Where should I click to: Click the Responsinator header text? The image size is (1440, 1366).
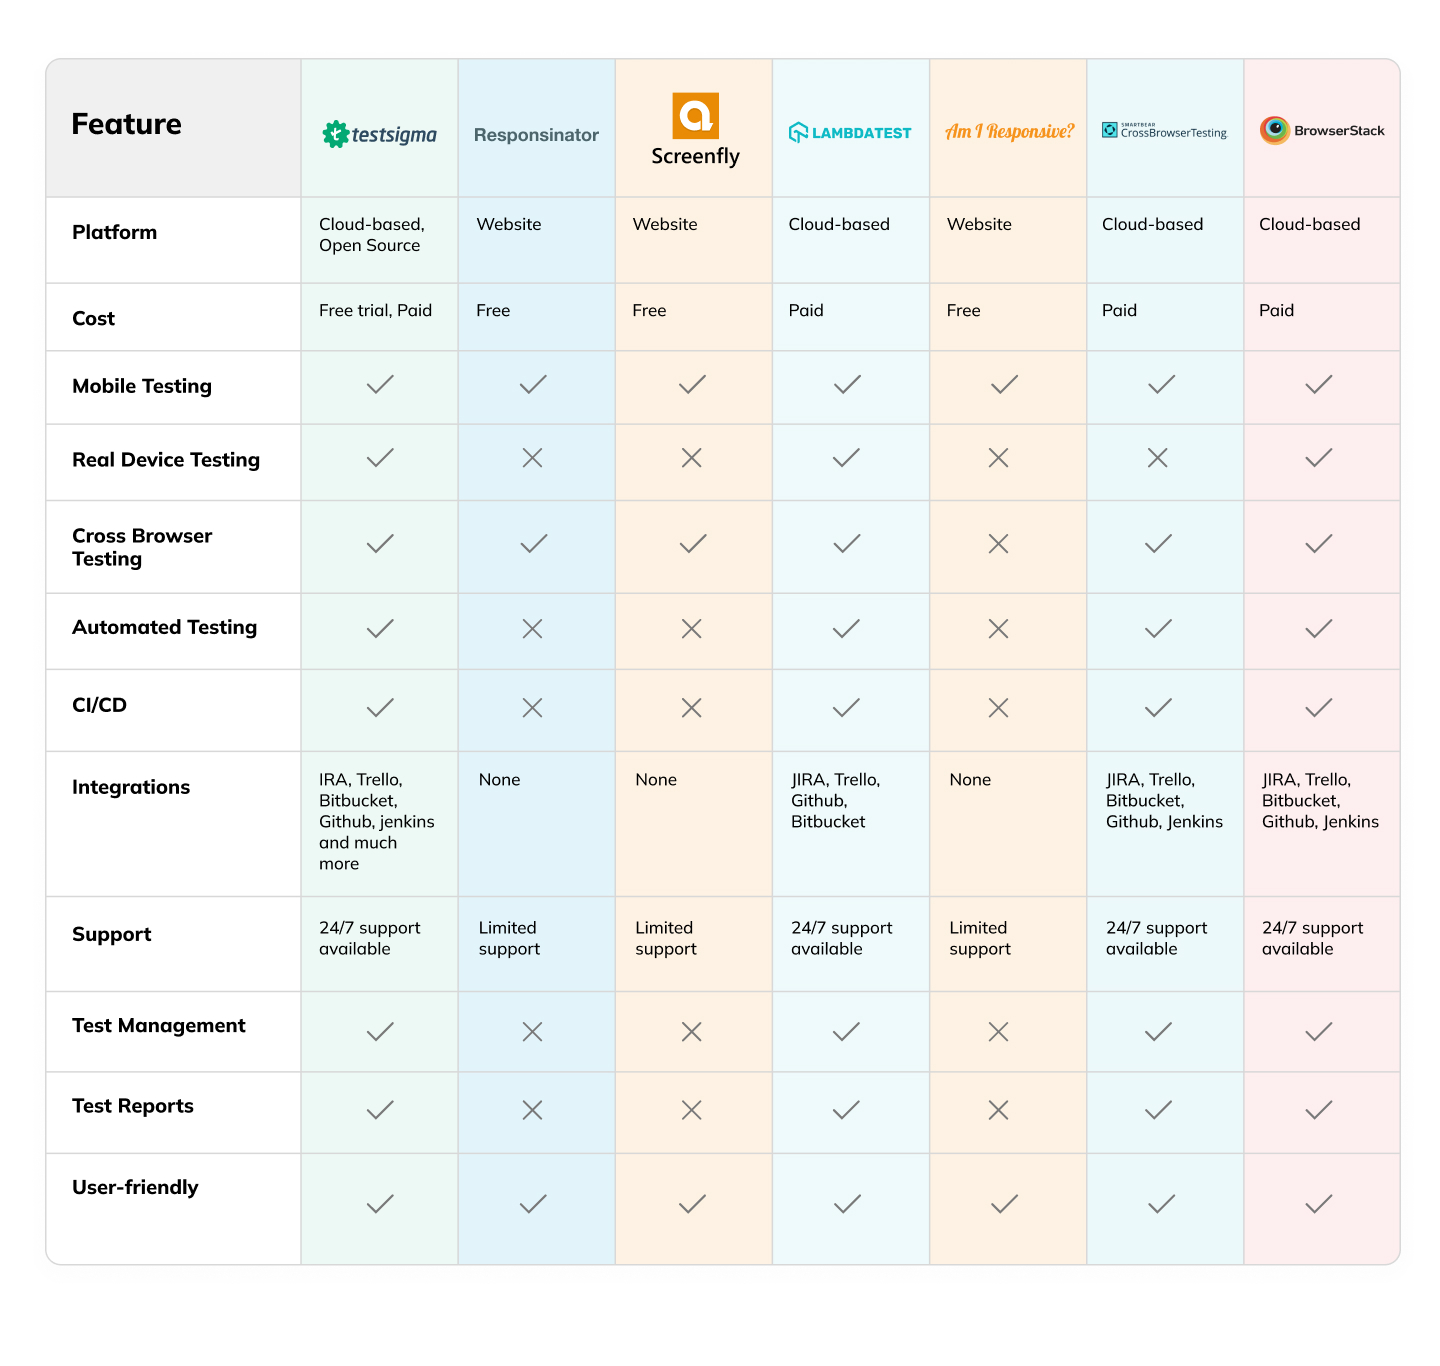coord(536,135)
